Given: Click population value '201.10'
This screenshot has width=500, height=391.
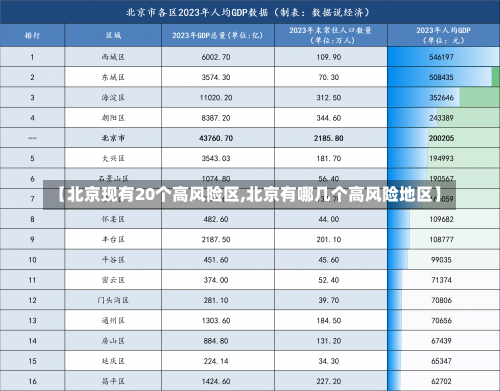Looking at the screenshot, I should (329, 239).
